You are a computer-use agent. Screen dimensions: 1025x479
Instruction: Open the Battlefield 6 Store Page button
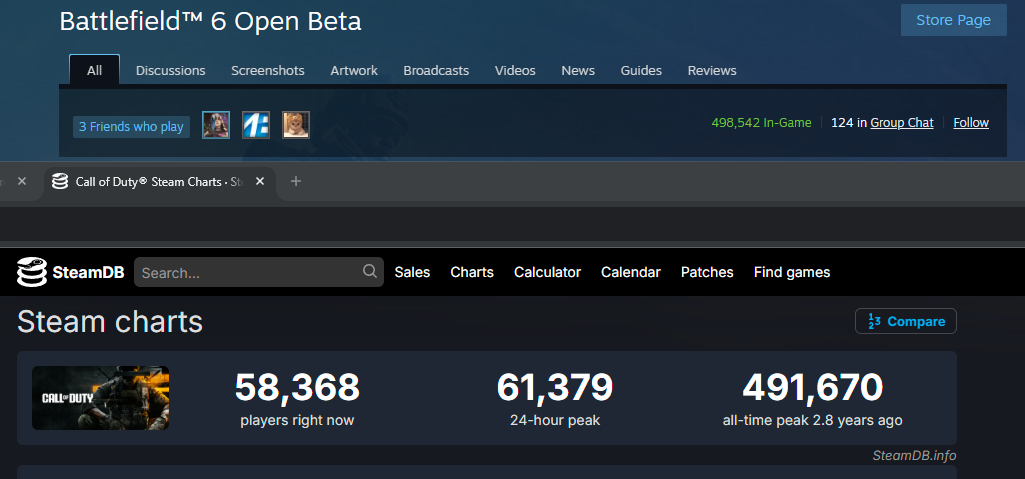coord(953,20)
